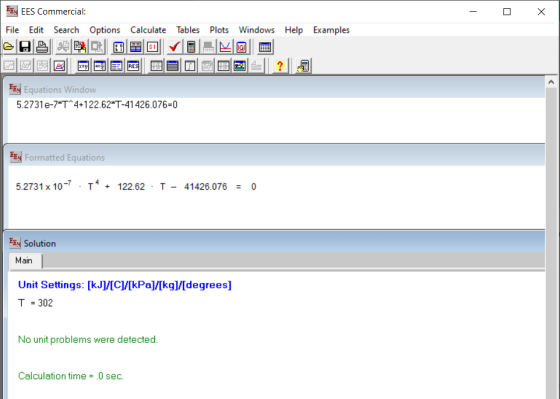Open Function Information toolbar icon
This screenshot has width=560, height=399.
tap(136, 47)
